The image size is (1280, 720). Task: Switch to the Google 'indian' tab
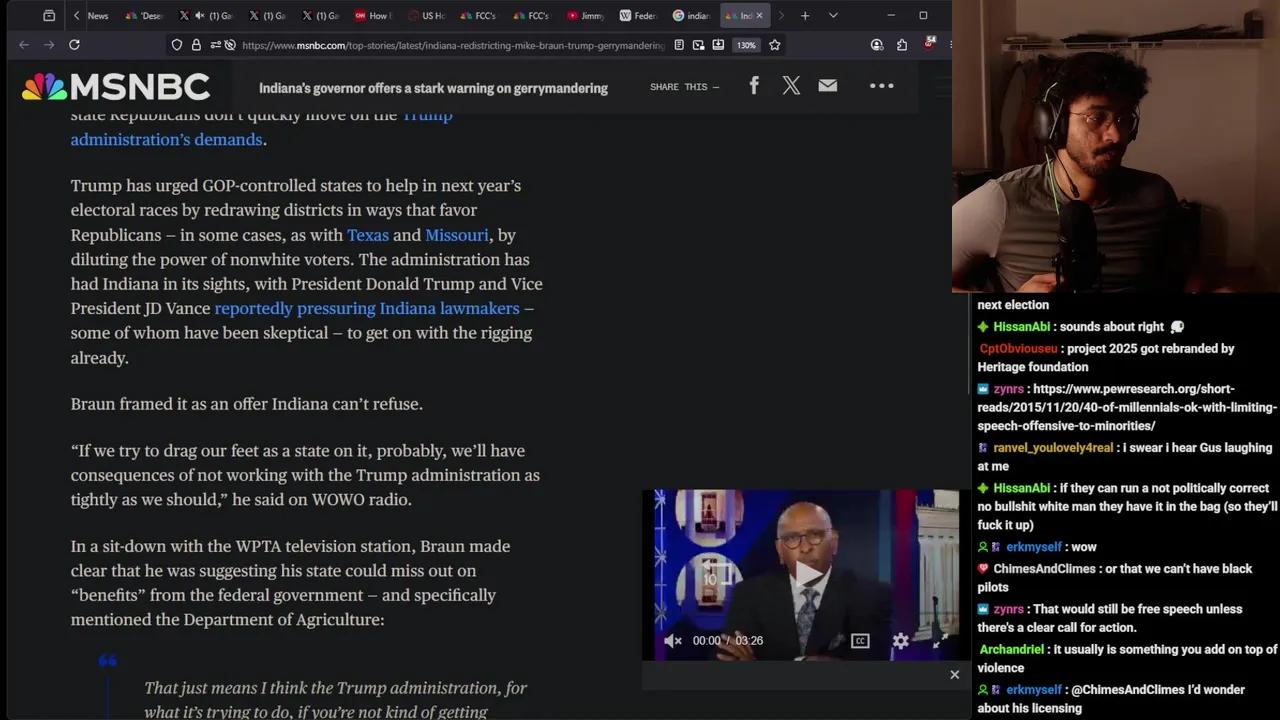click(x=691, y=16)
